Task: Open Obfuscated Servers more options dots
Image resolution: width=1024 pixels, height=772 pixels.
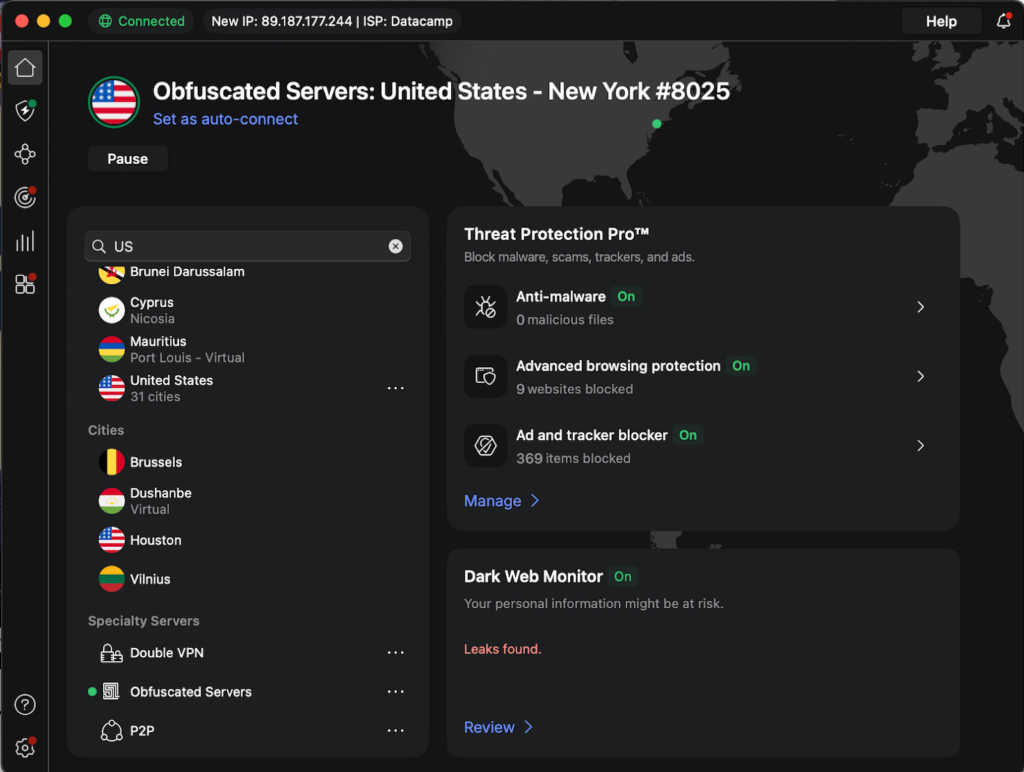Action: (x=395, y=692)
